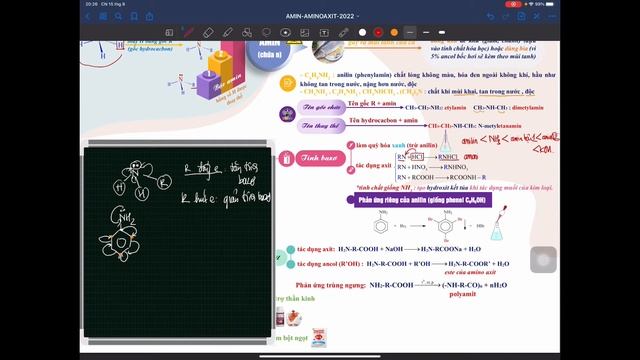Select the Lasso tool
Viewport: 640px width, 360px height.
[x=267, y=32]
